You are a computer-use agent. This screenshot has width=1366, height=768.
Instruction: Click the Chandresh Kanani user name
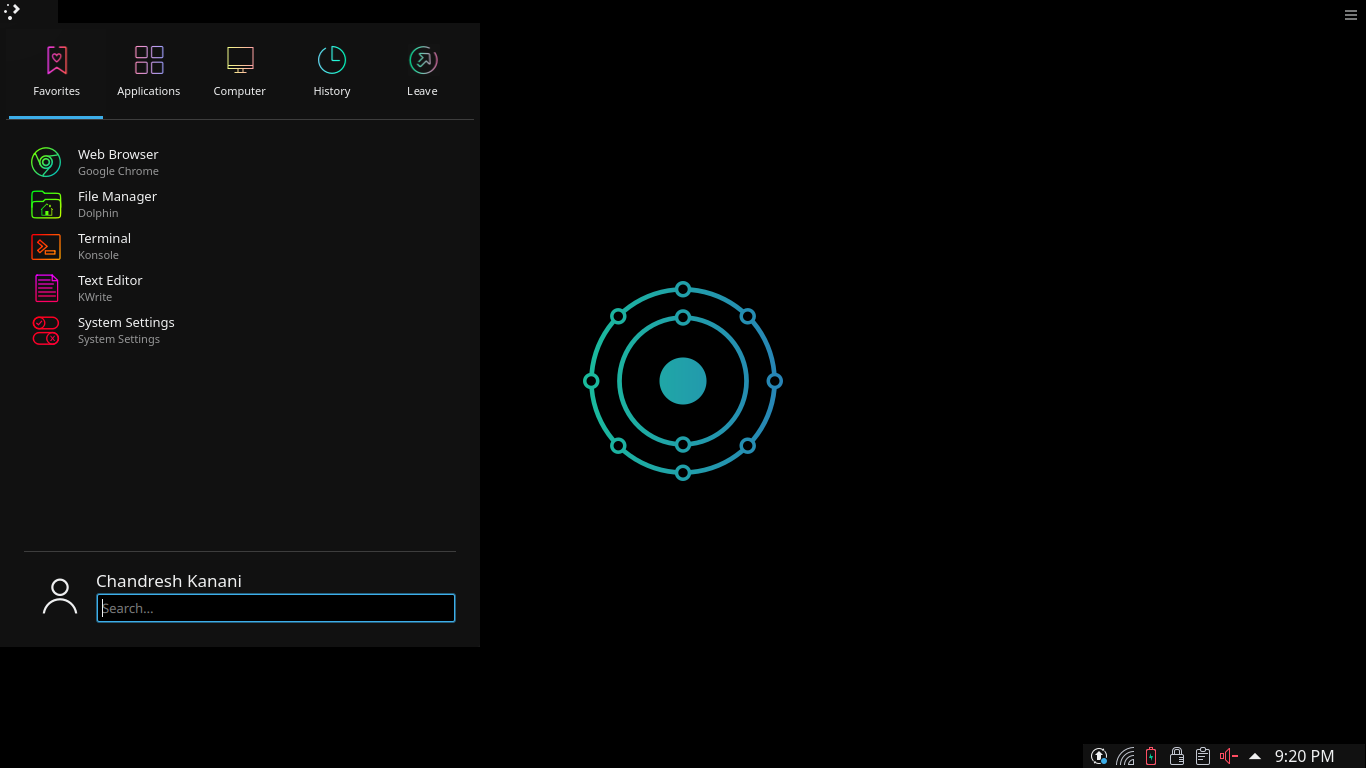(x=169, y=581)
